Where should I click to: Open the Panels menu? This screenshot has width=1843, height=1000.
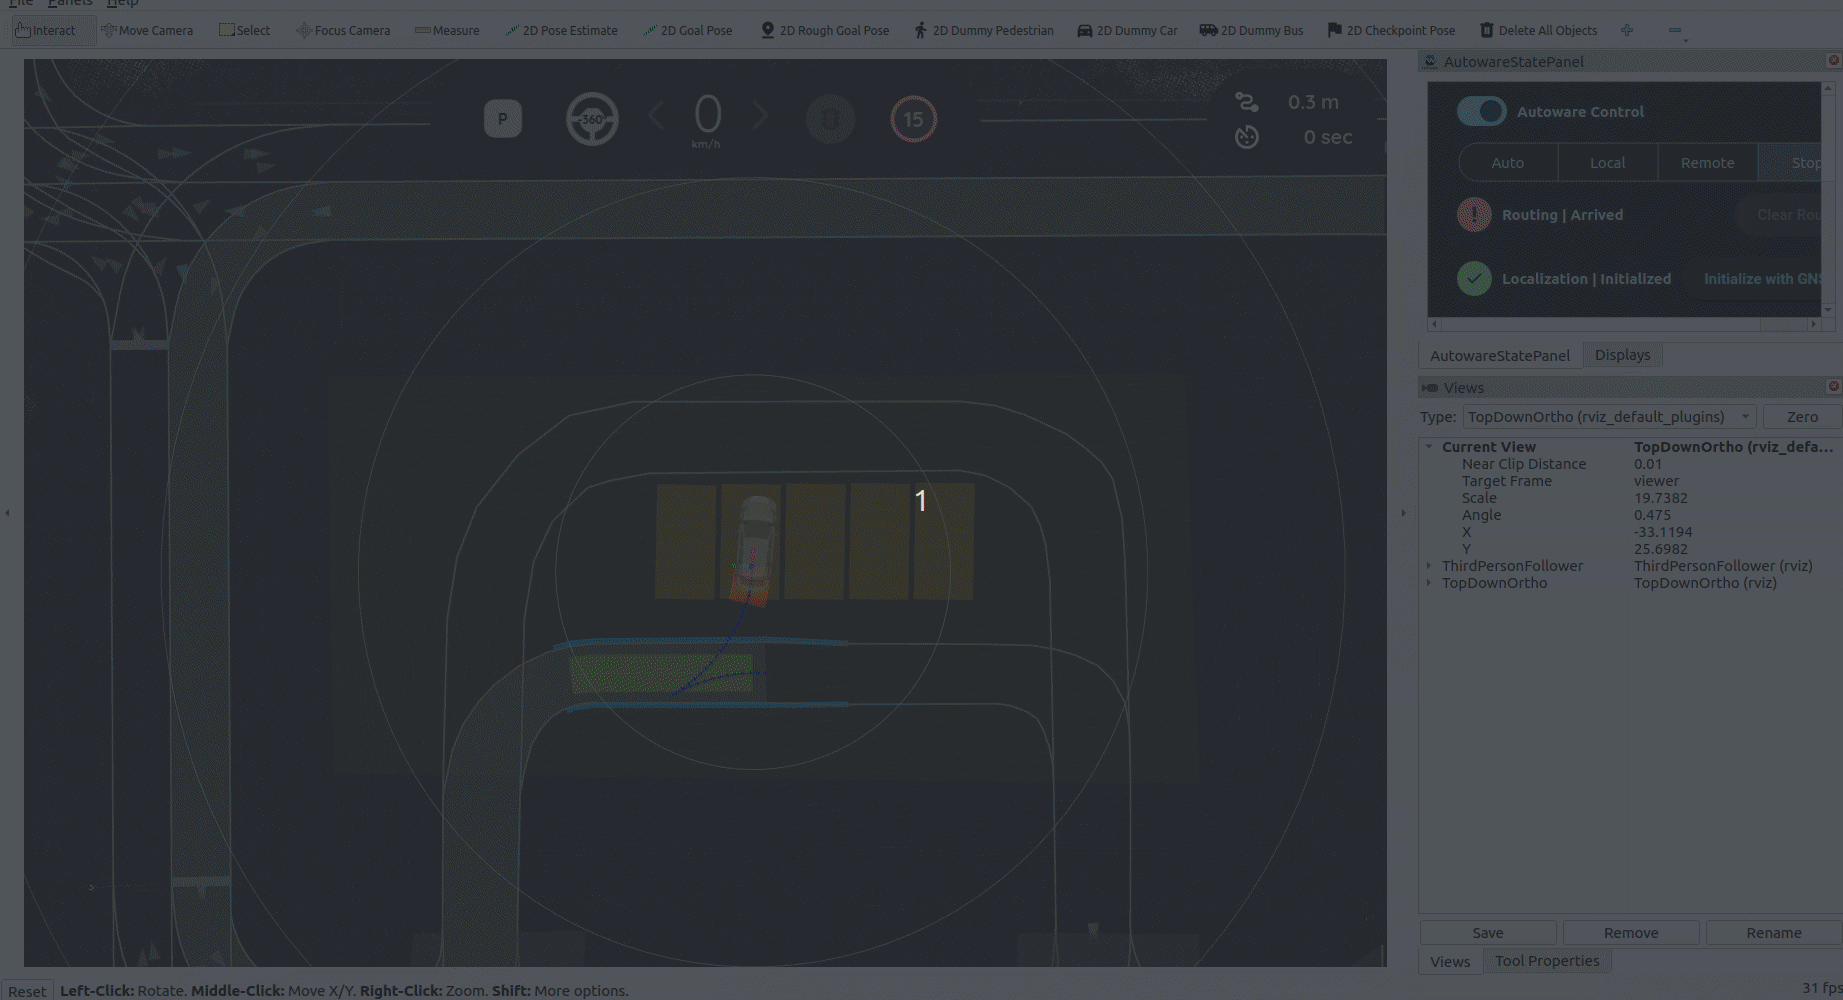(x=70, y=4)
